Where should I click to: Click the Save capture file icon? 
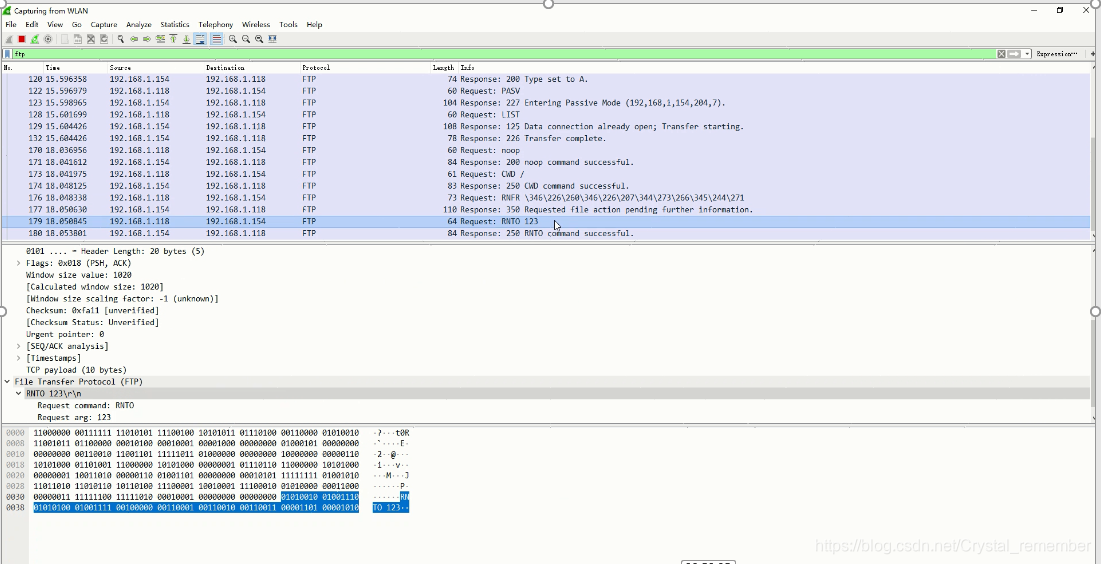[x=77, y=39]
